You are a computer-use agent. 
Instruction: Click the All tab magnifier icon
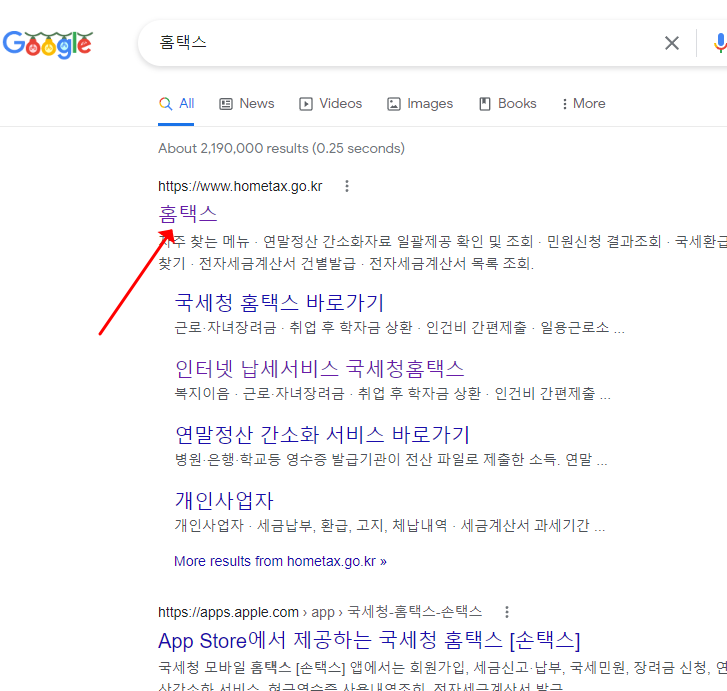point(166,104)
